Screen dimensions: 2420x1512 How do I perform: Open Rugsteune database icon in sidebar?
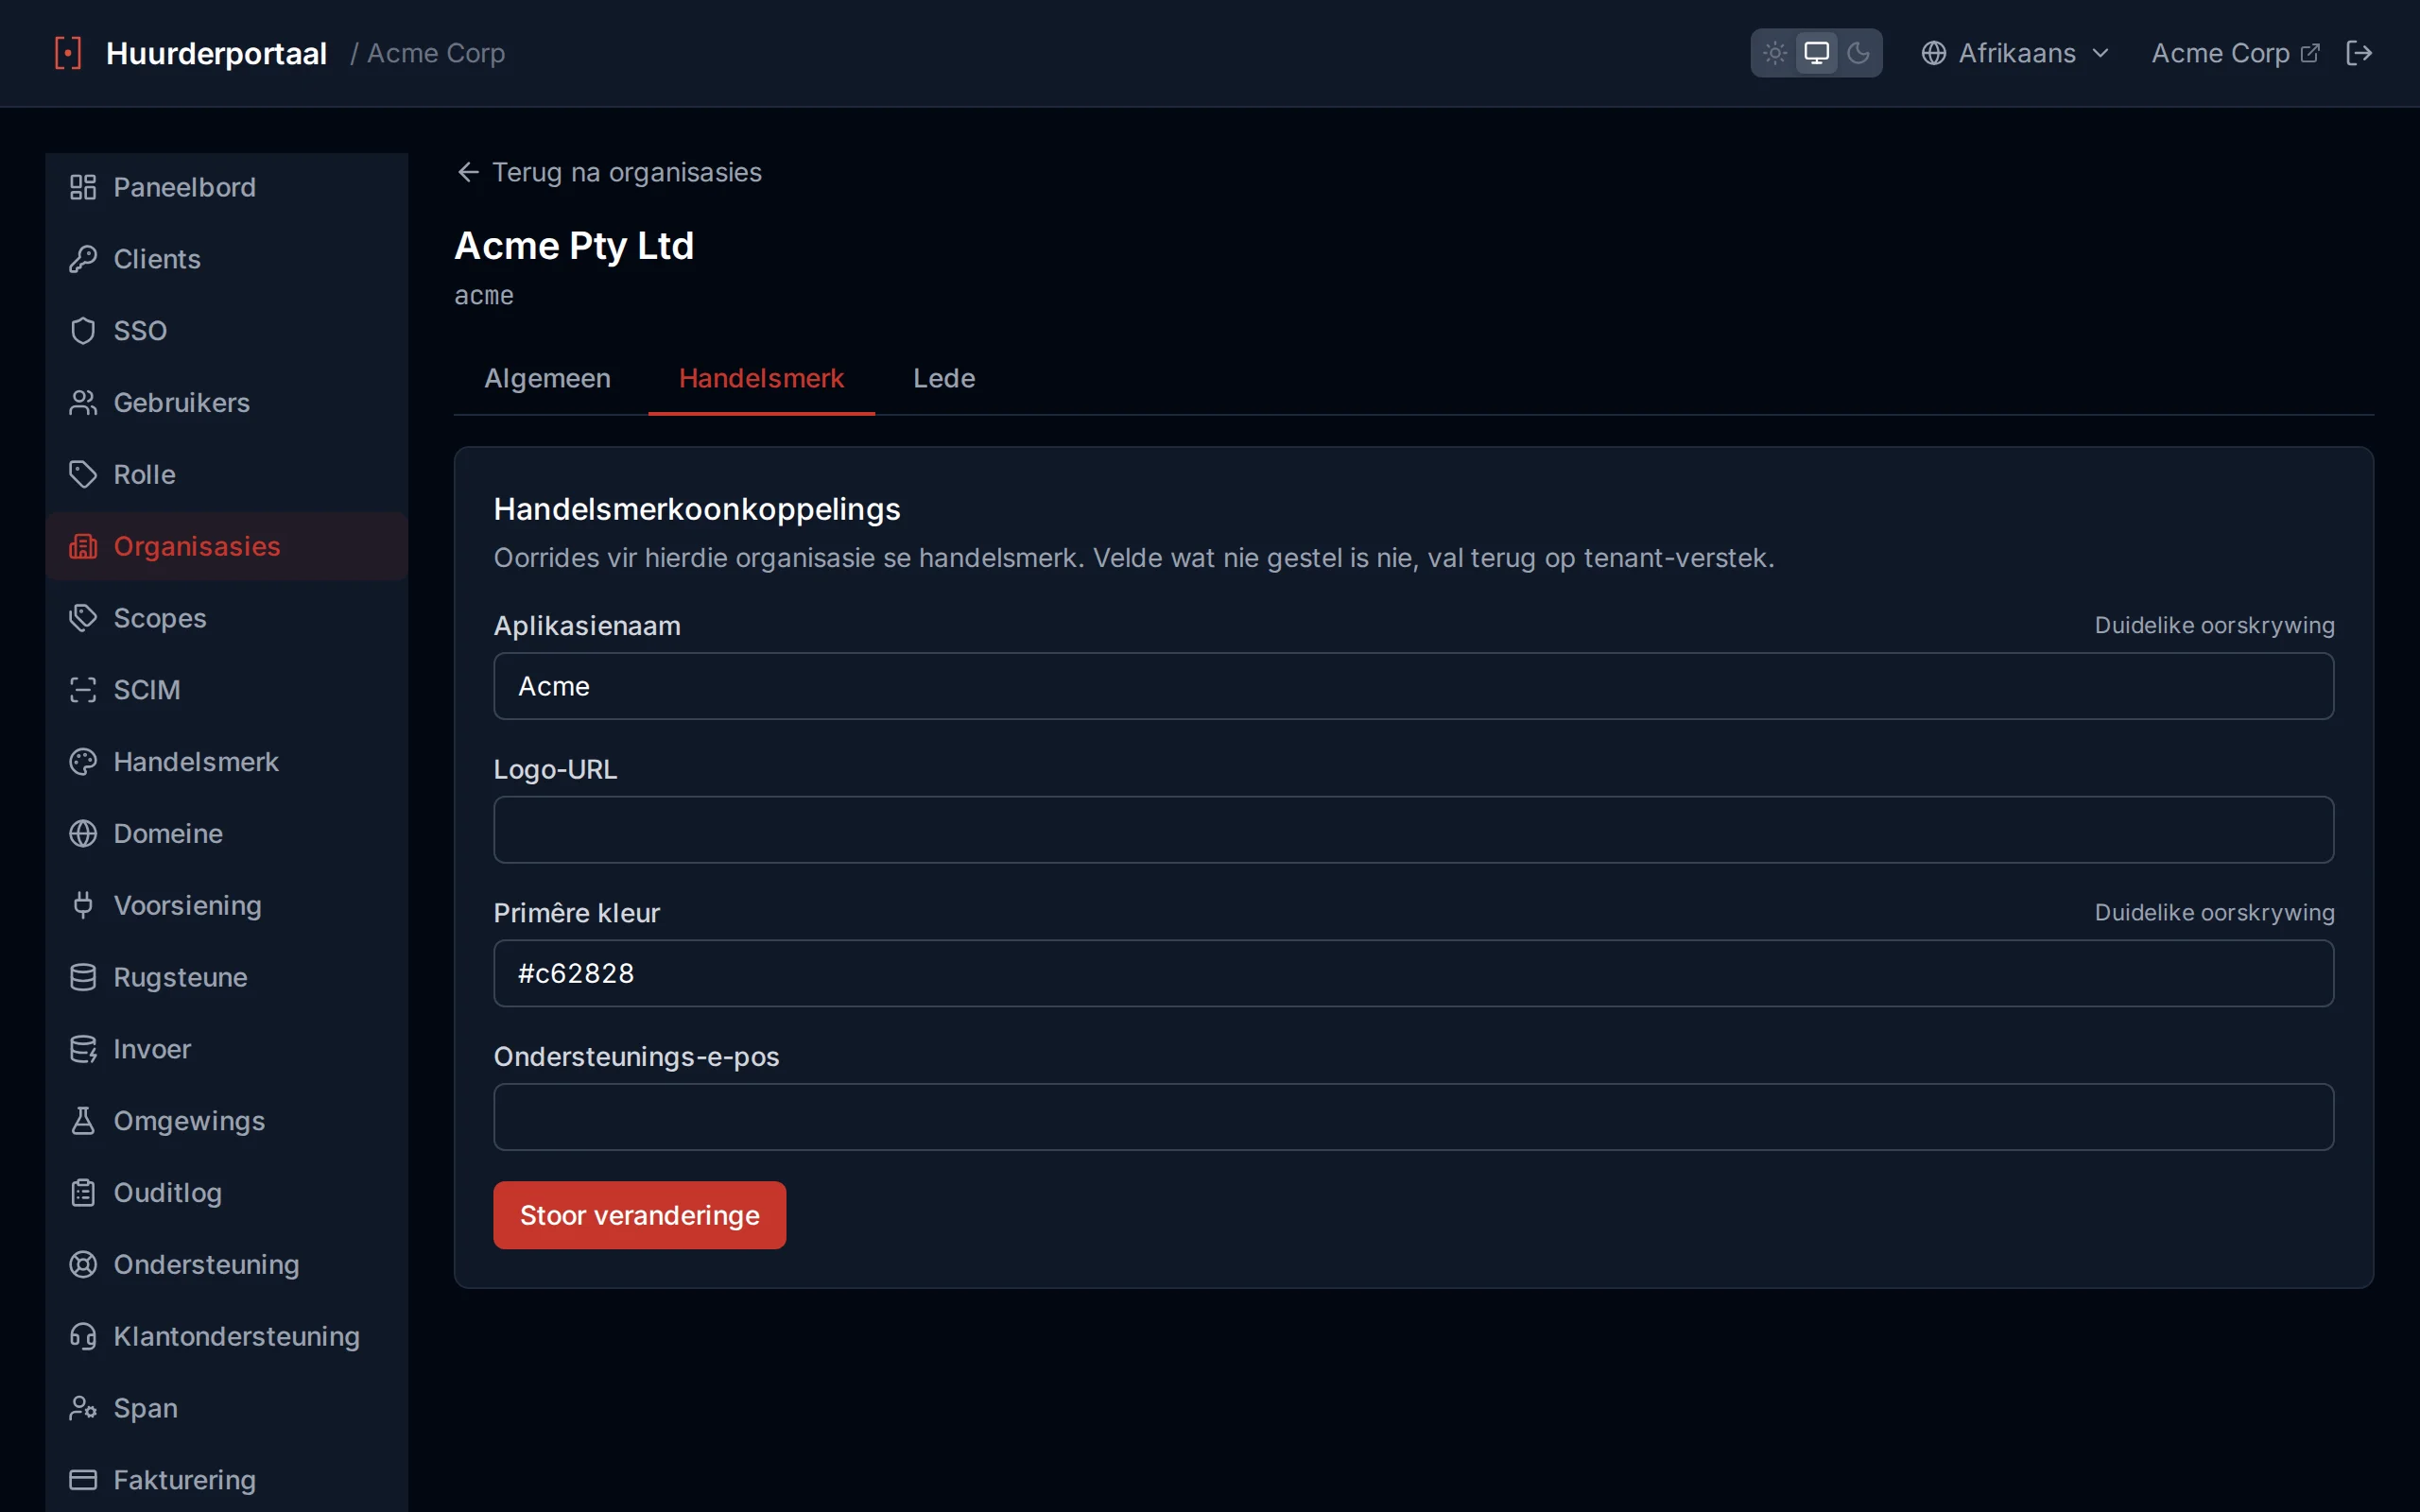(x=83, y=977)
